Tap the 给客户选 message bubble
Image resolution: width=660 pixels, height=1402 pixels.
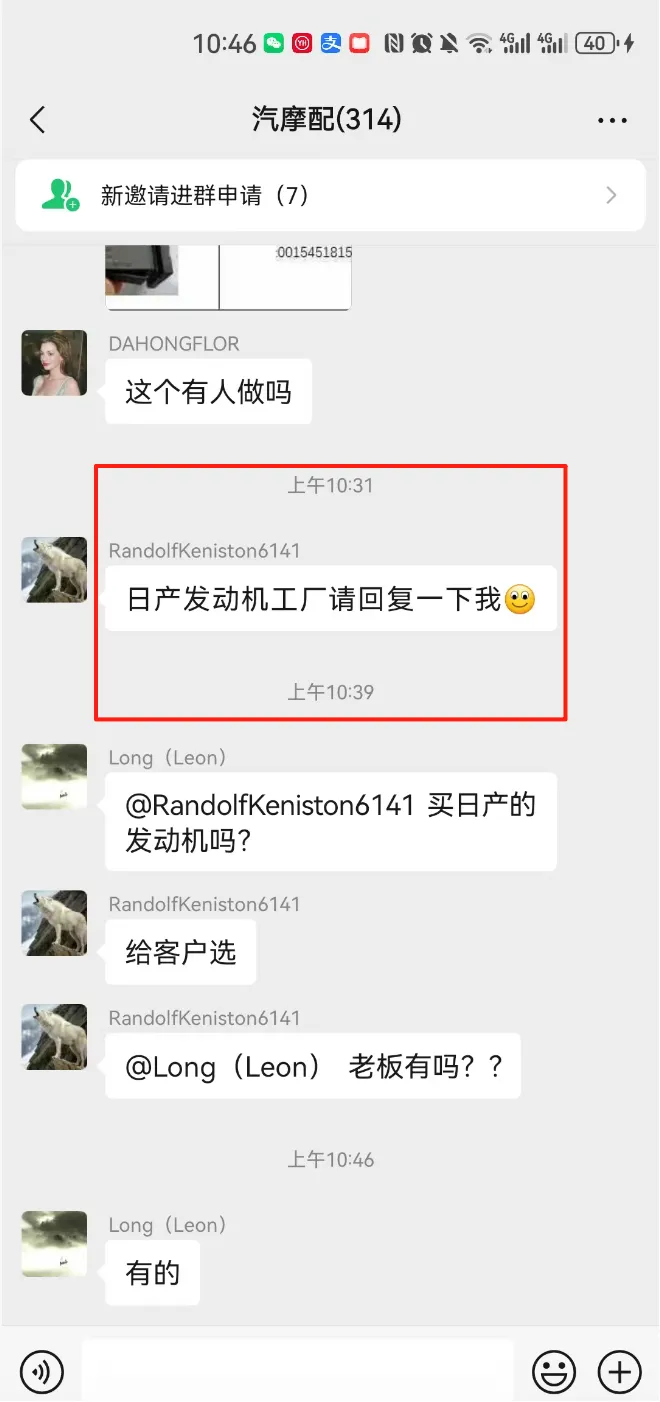pos(181,952)
